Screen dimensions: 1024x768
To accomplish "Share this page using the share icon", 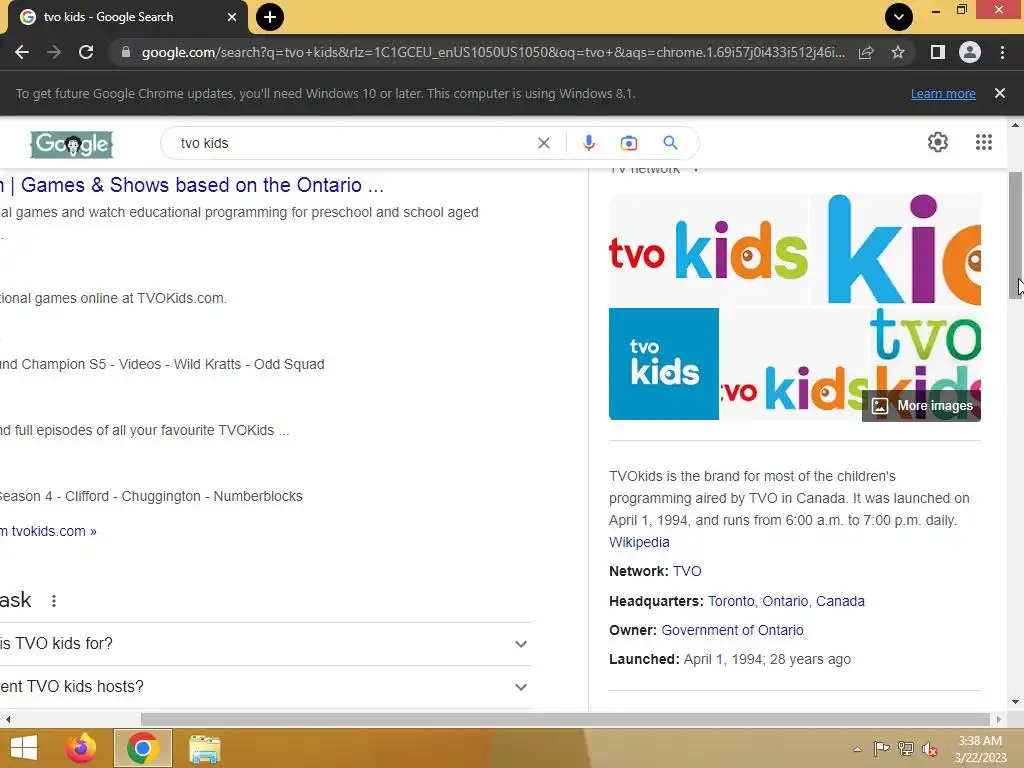I will (x=866, y=52).
